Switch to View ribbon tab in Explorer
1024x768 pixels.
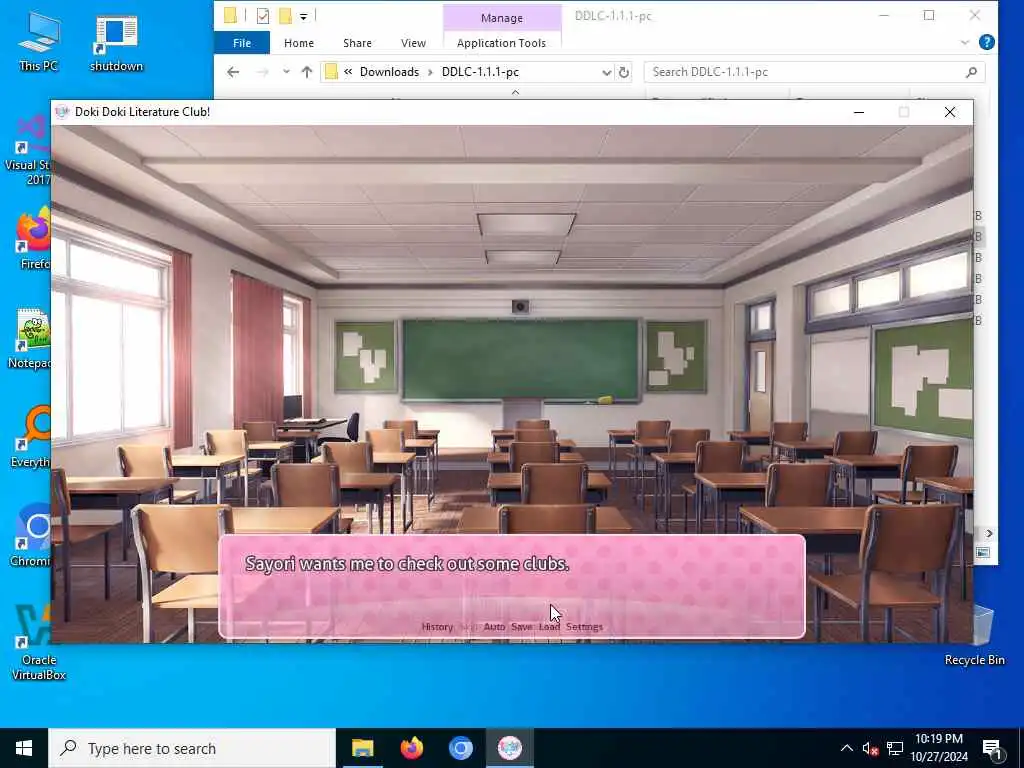[x=413, y=43]
